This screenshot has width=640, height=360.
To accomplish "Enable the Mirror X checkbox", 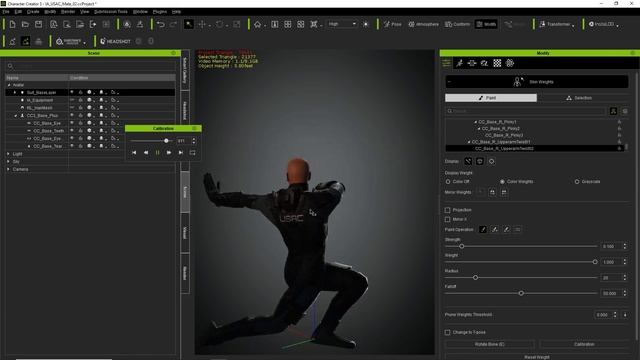I will [447, 220].
